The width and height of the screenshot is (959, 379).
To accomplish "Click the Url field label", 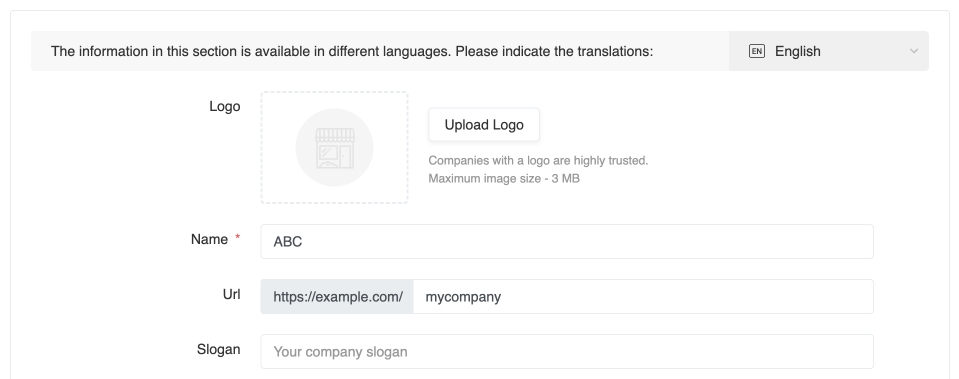I will [231, 295].
